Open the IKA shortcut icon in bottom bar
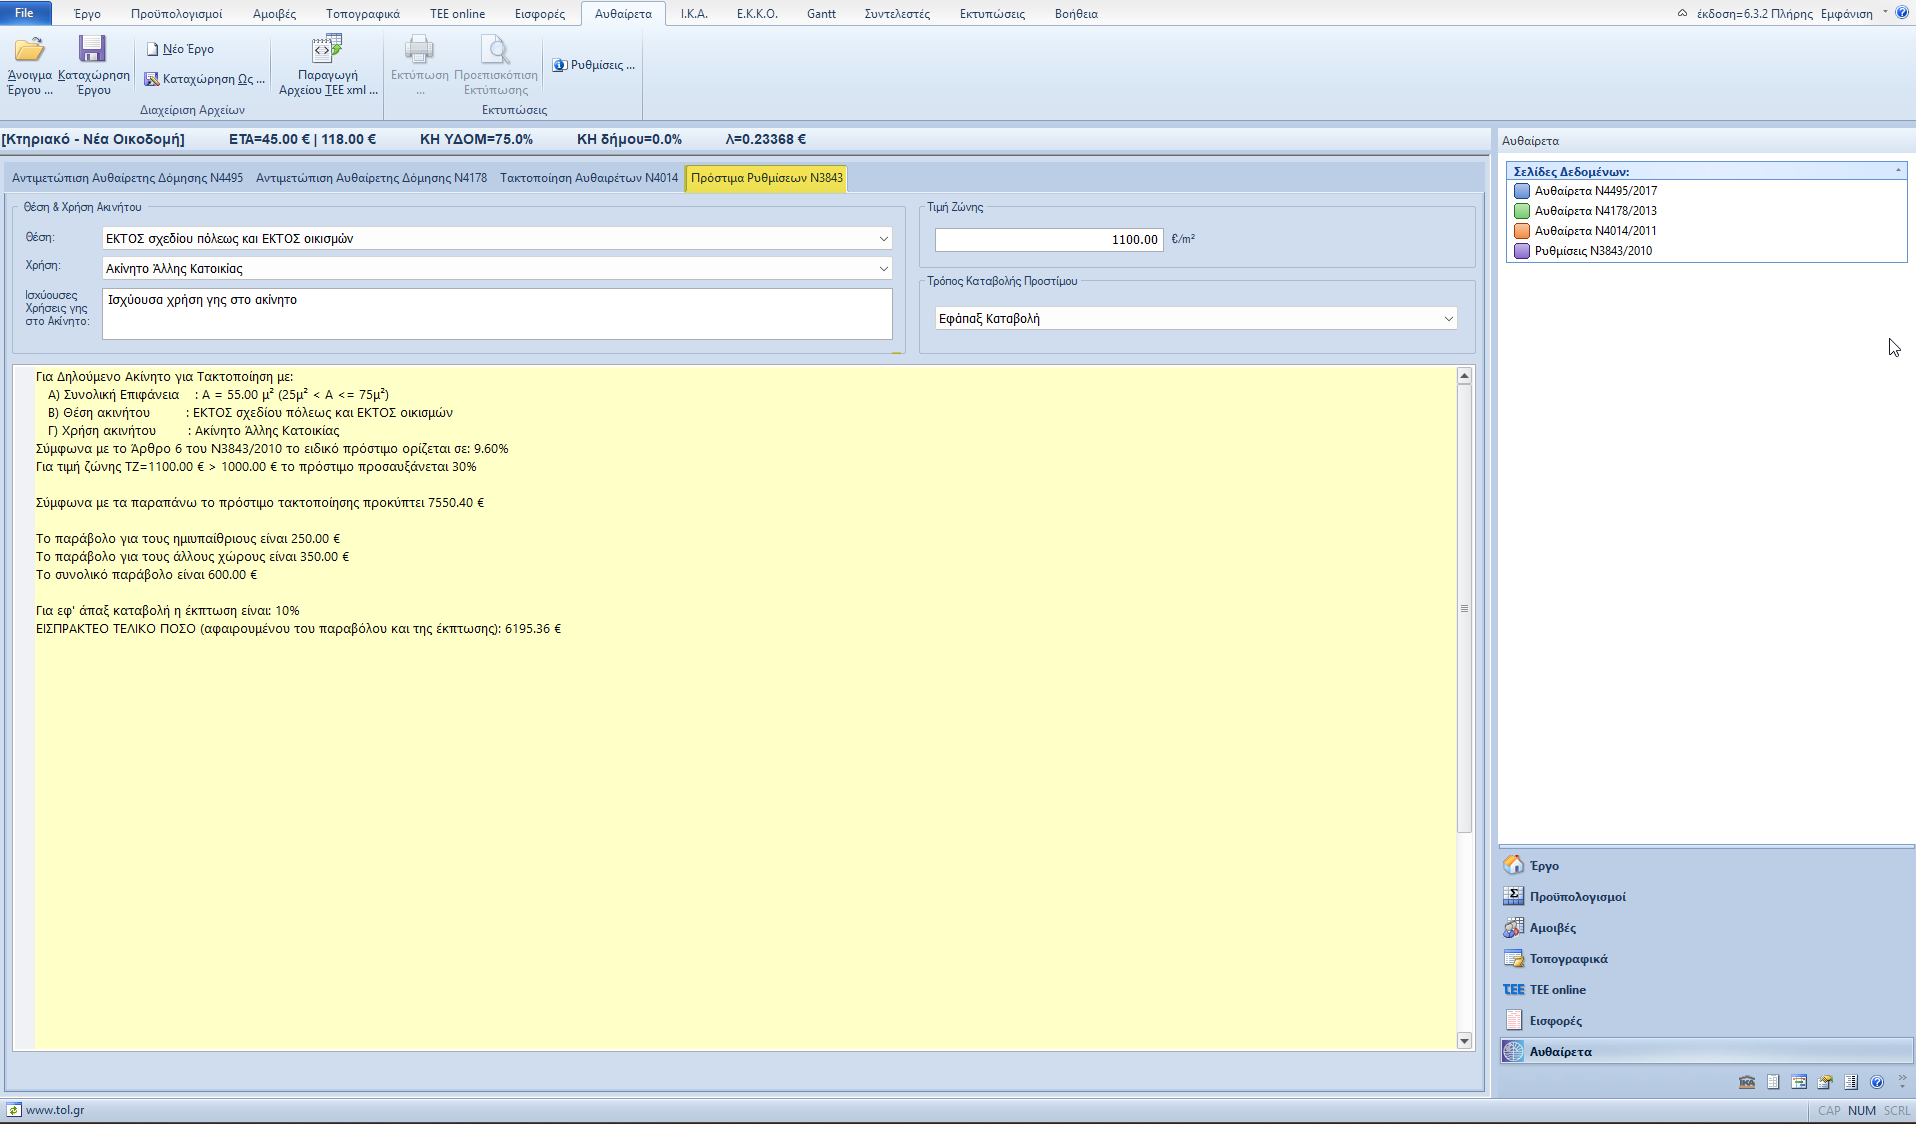The height and width of the screenshot is (1124, 1916). pos(1747,1082)
